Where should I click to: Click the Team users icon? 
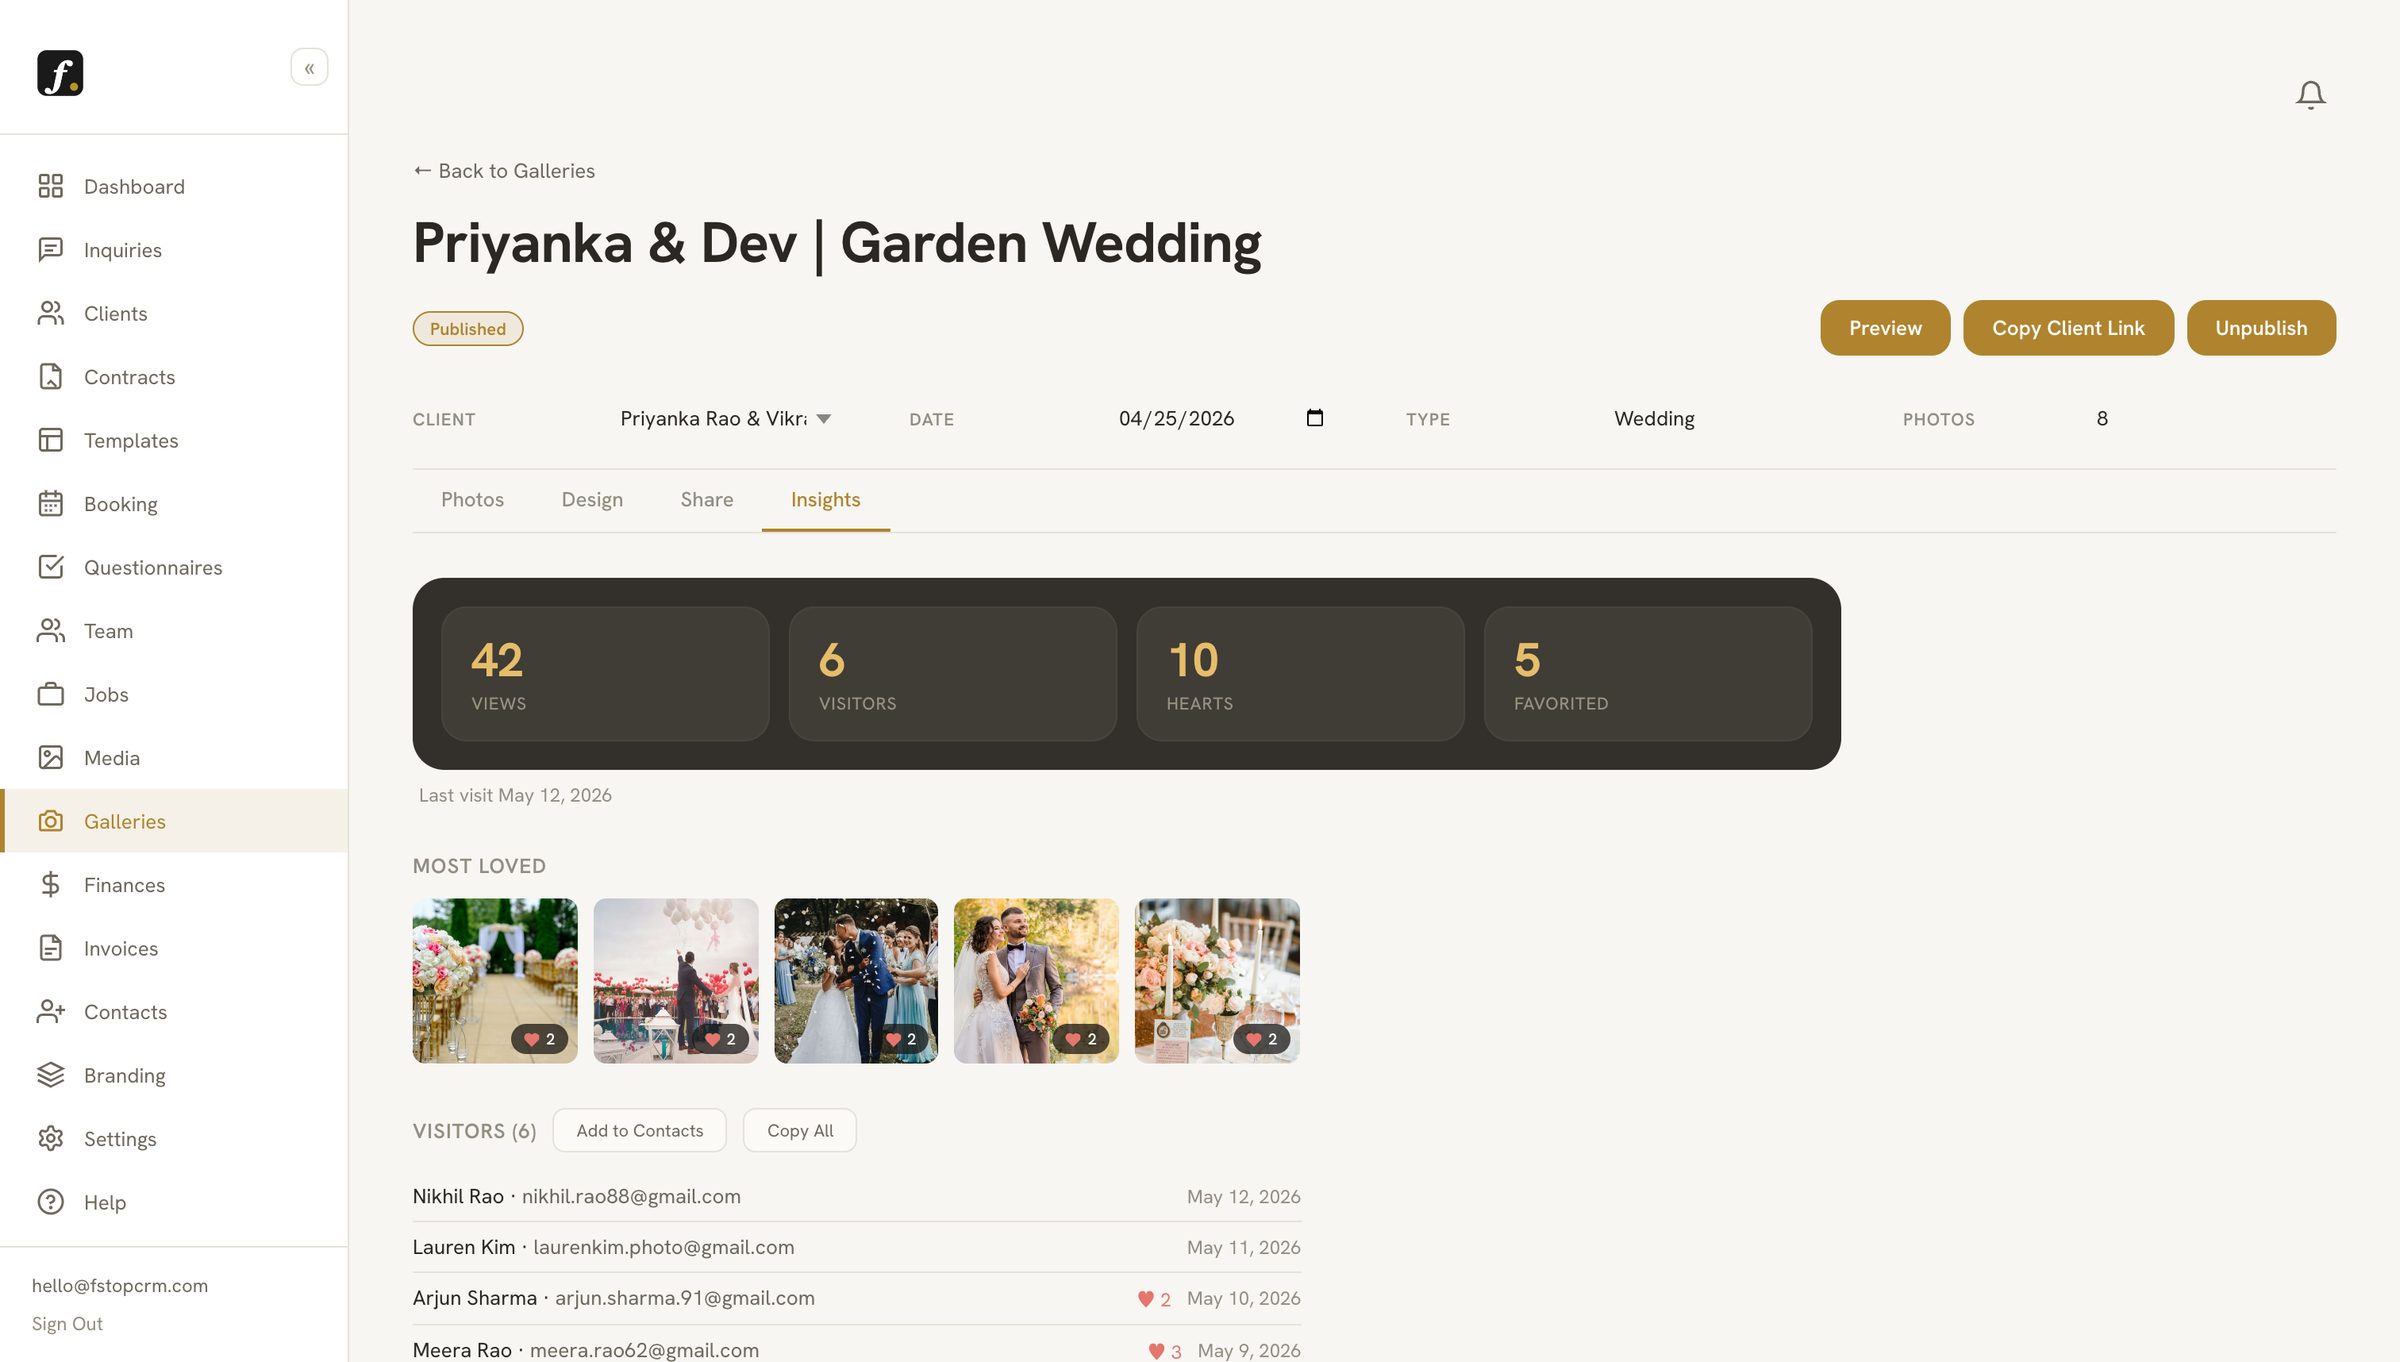click(x=51, y=631)
